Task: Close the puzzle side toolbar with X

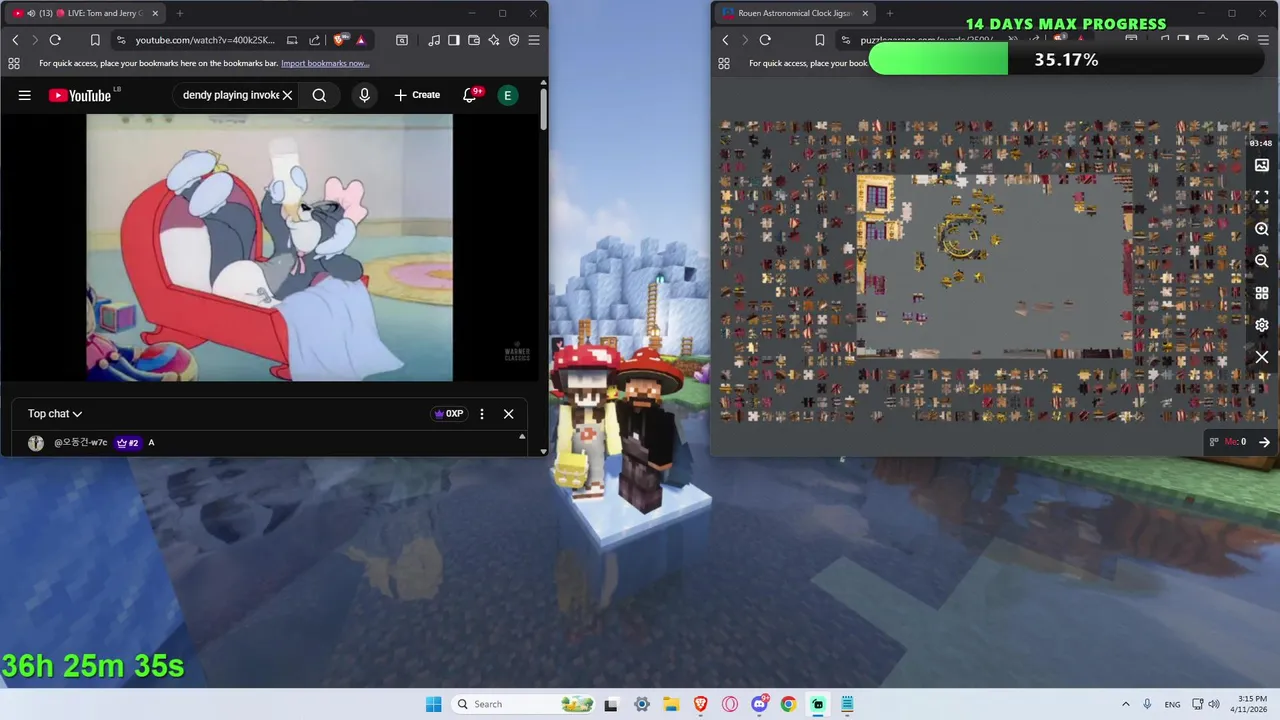Action: coord(1262,357)
